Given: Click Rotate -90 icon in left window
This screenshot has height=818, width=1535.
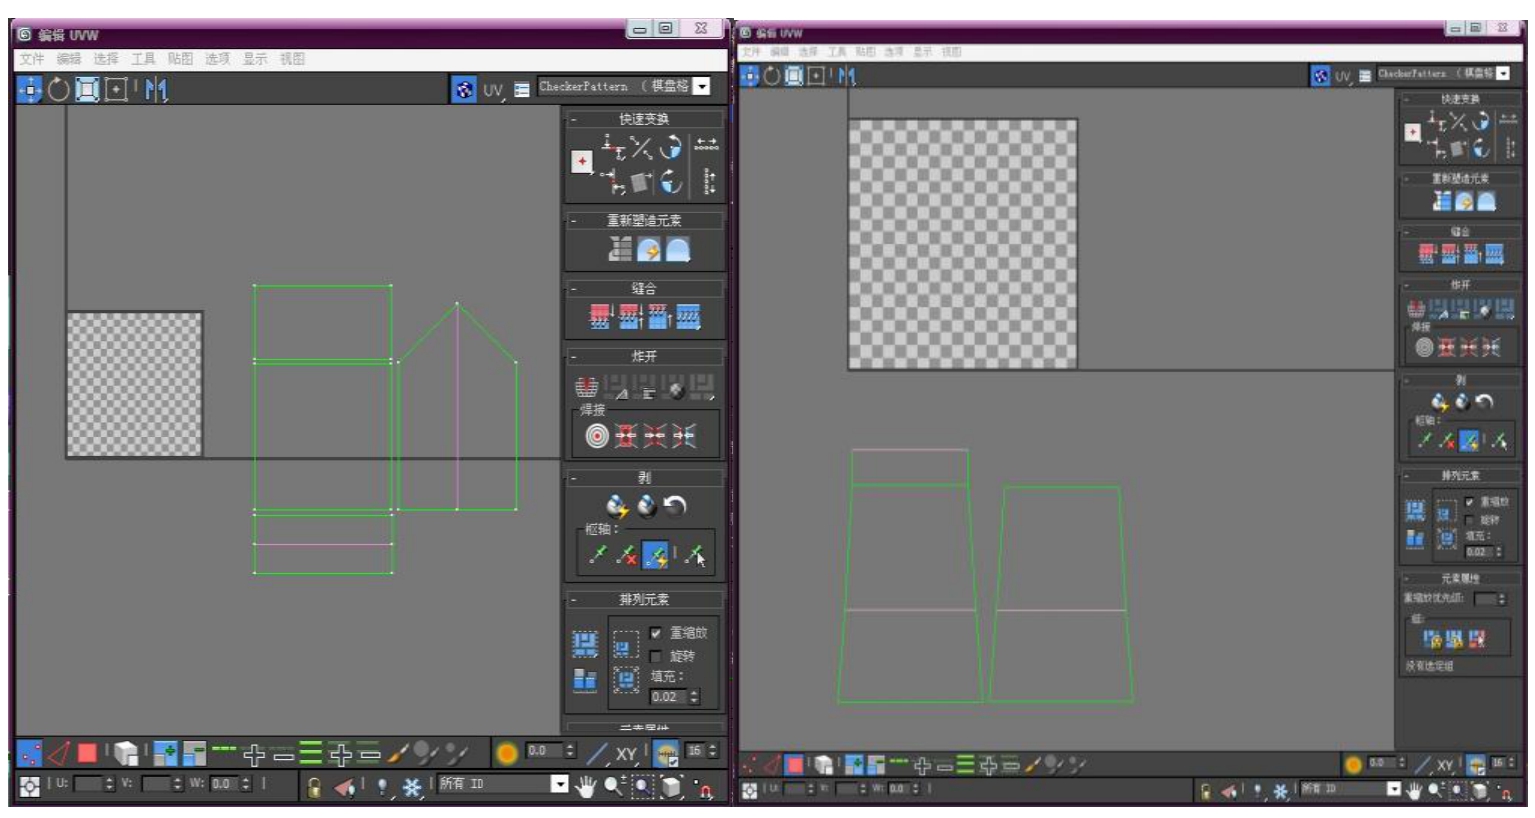Looking at the screenshot, I should click(x=670, y=181).
